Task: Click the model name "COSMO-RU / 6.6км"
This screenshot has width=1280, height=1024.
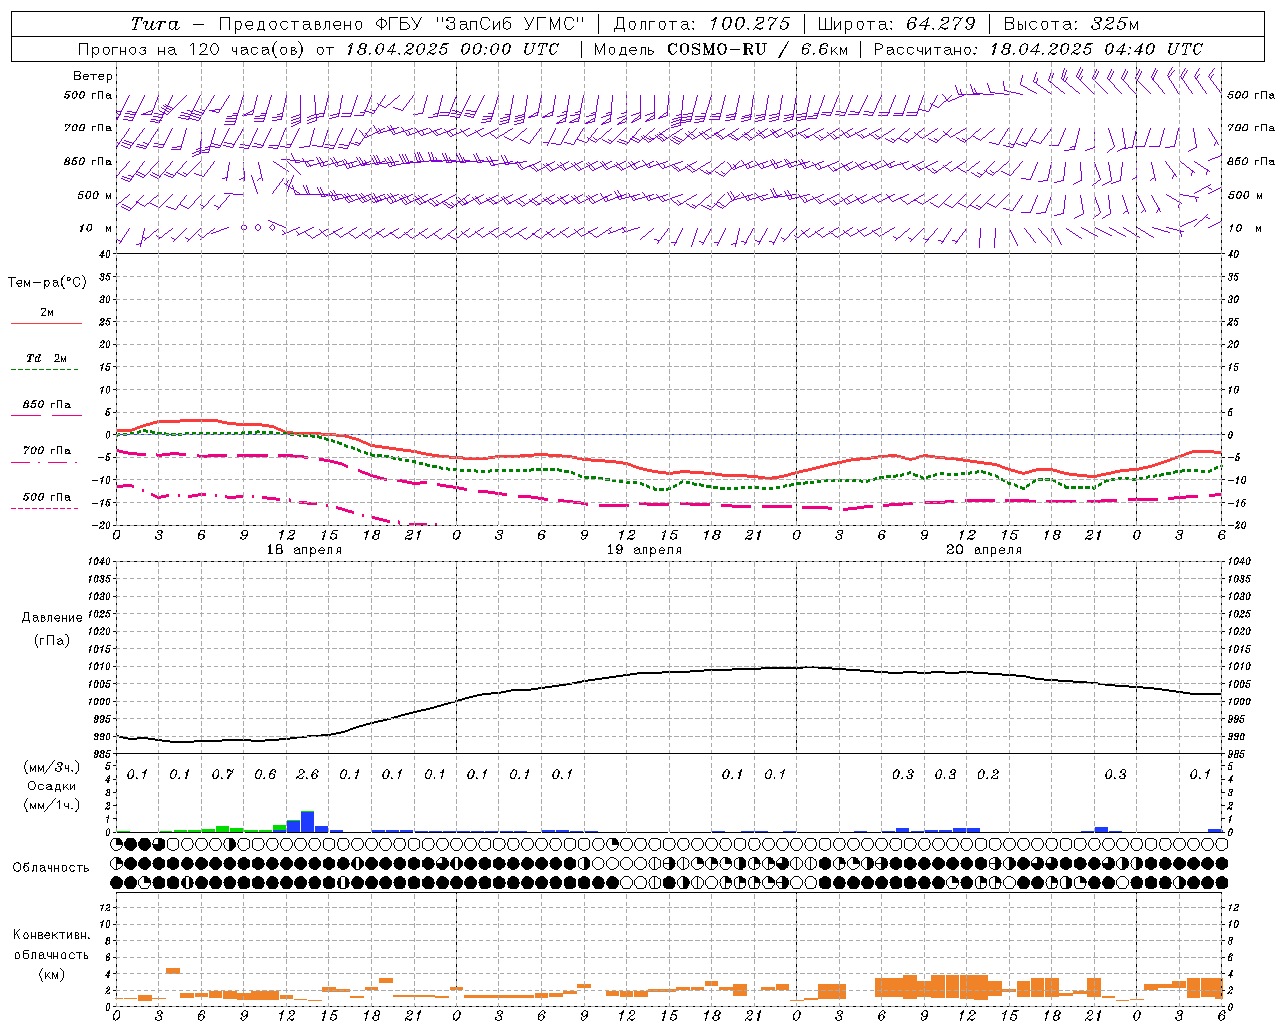Action: coord(758,49)
